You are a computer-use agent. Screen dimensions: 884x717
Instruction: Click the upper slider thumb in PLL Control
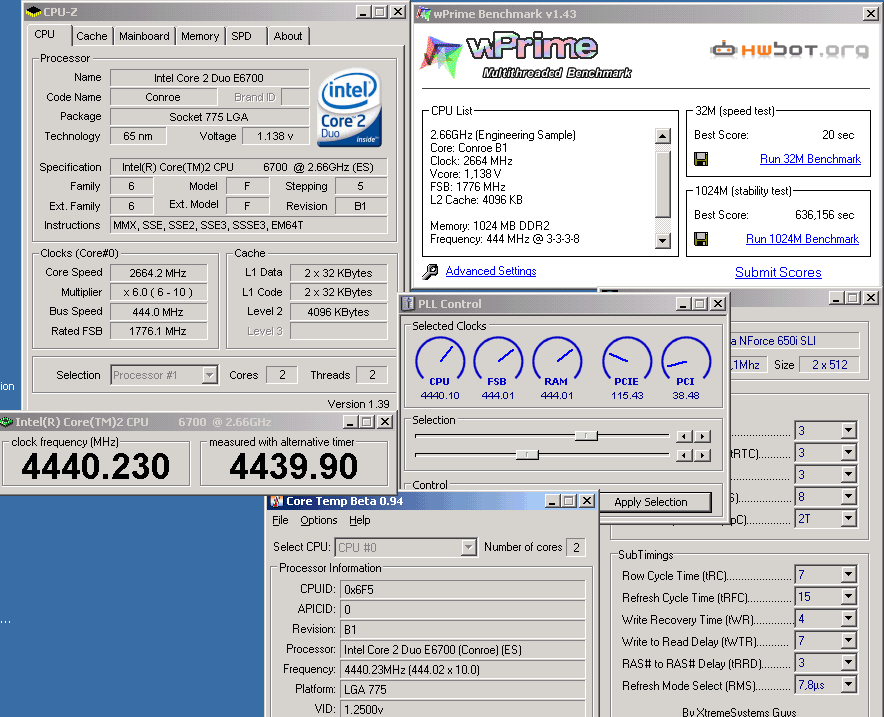(x=586, y=436)
